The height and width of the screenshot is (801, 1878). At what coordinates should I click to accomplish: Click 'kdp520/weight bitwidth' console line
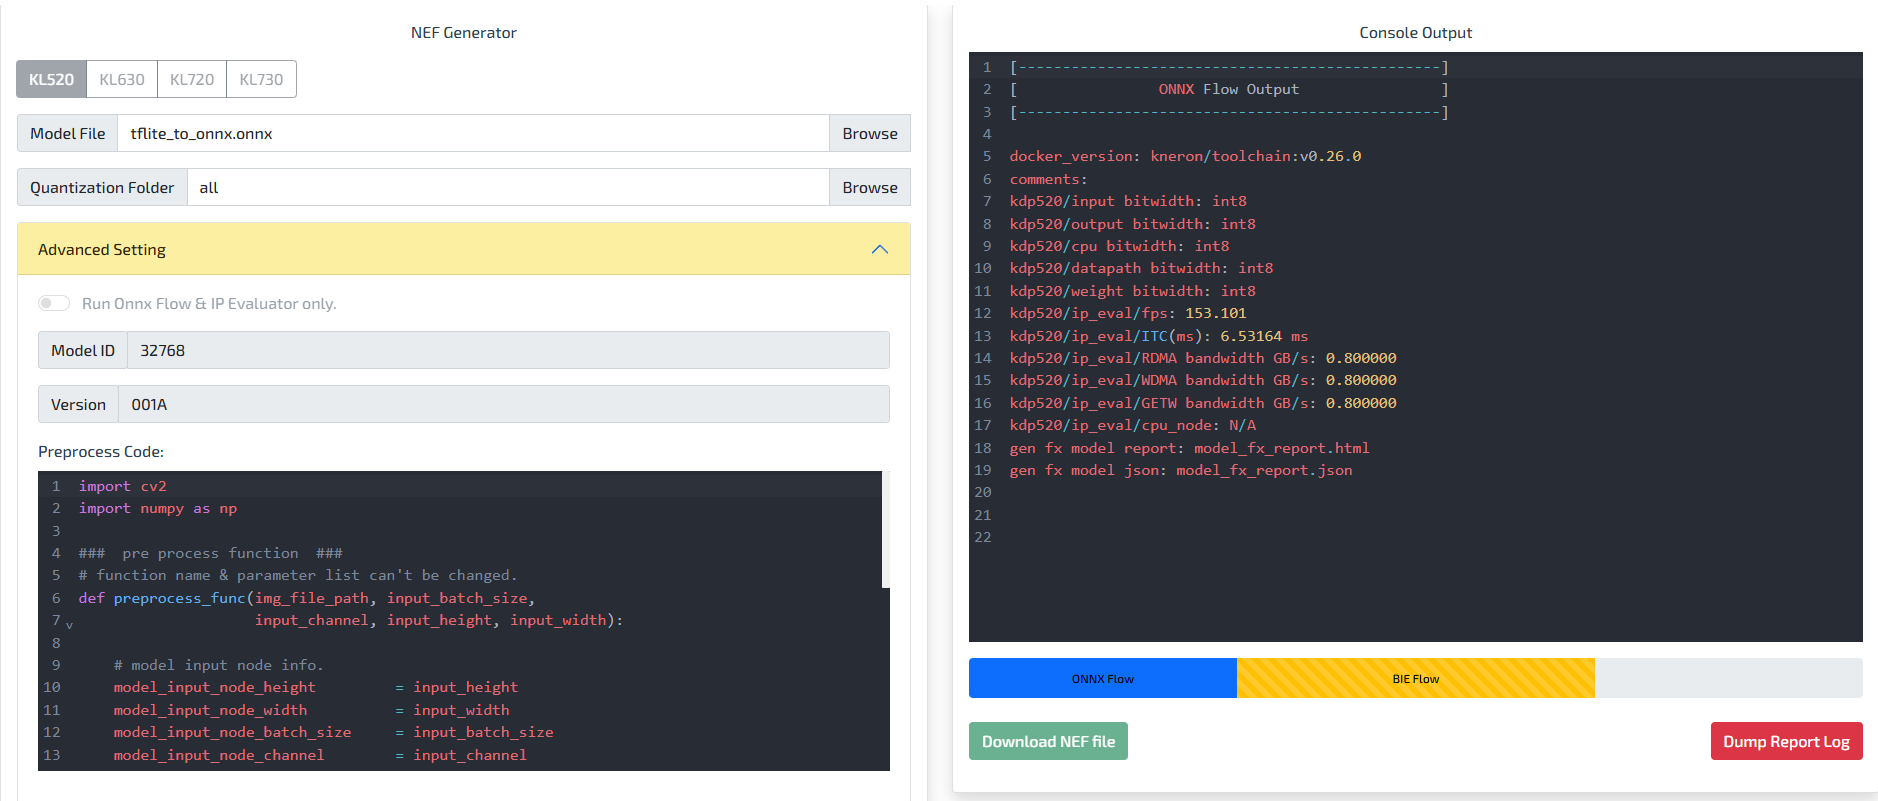click(1132, 291)
